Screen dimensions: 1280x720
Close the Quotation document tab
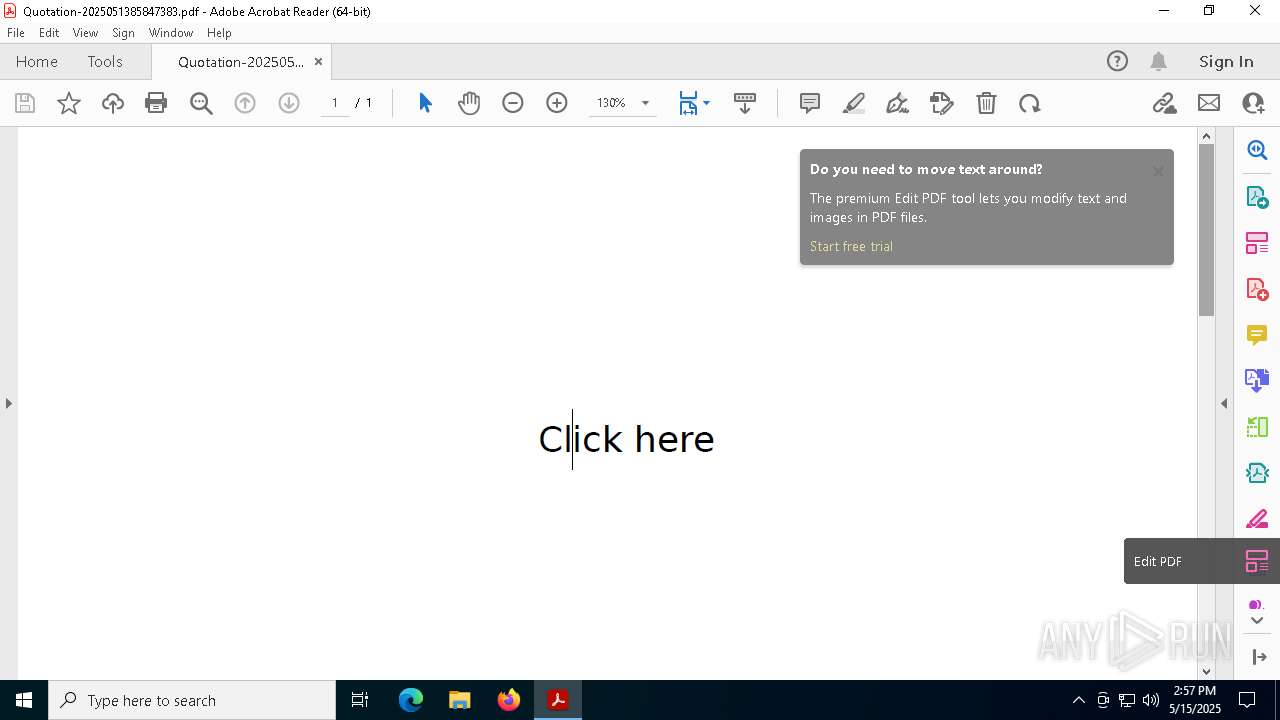tap(318, 62)
